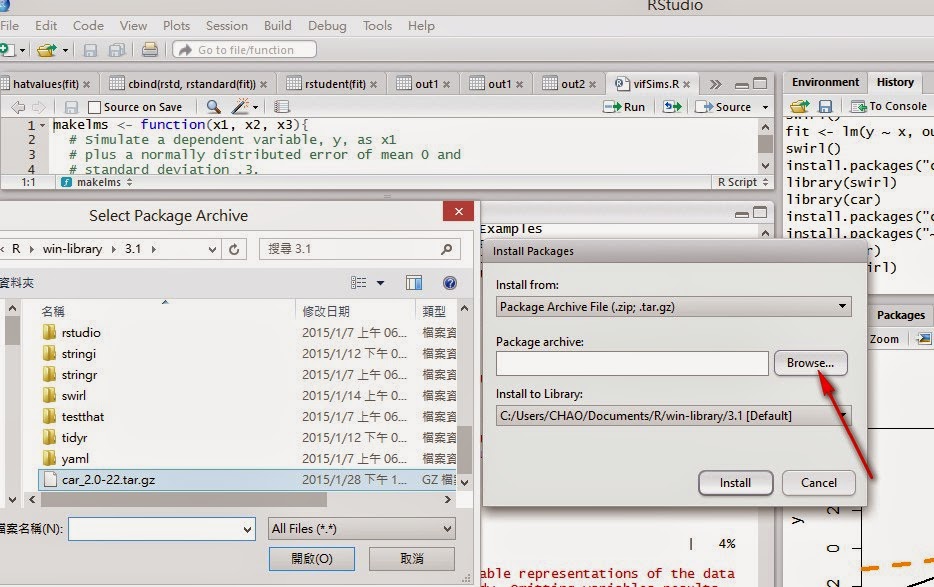Cancel the Install Packages dialog
This screenshot has width=934, height=587.
[x=819, y=483]
